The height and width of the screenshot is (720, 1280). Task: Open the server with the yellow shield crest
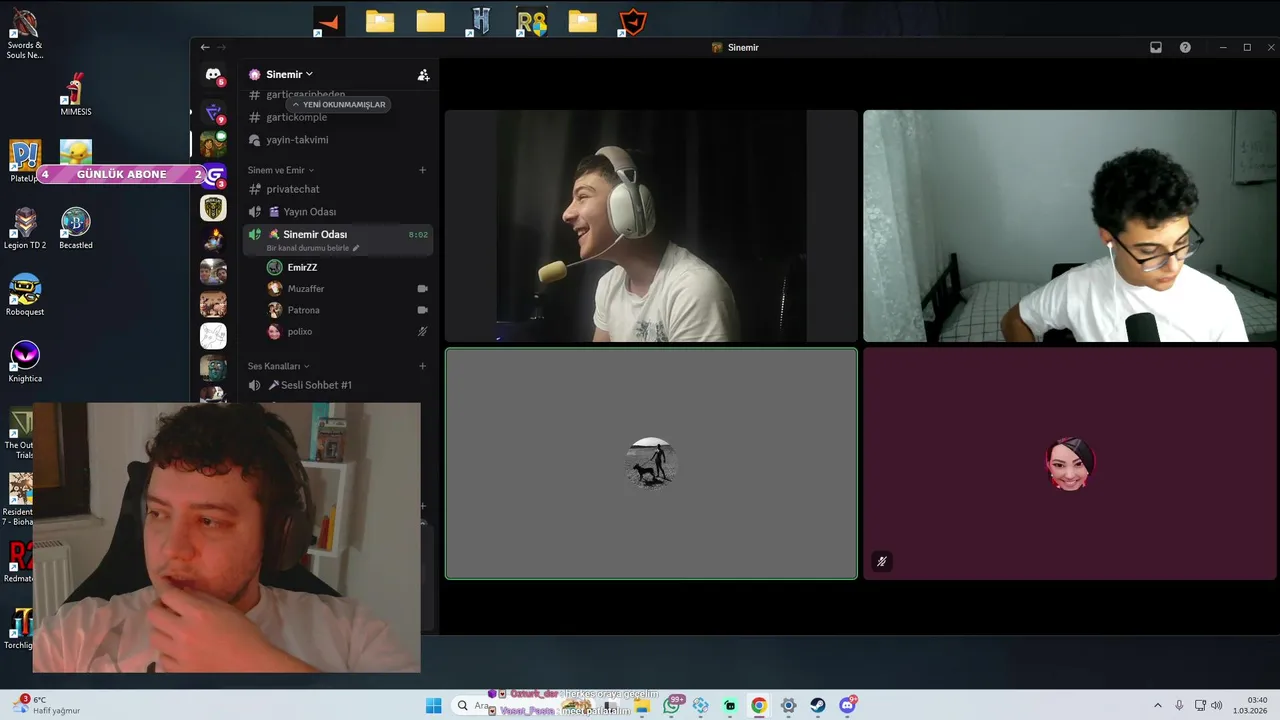pos(213,208)
